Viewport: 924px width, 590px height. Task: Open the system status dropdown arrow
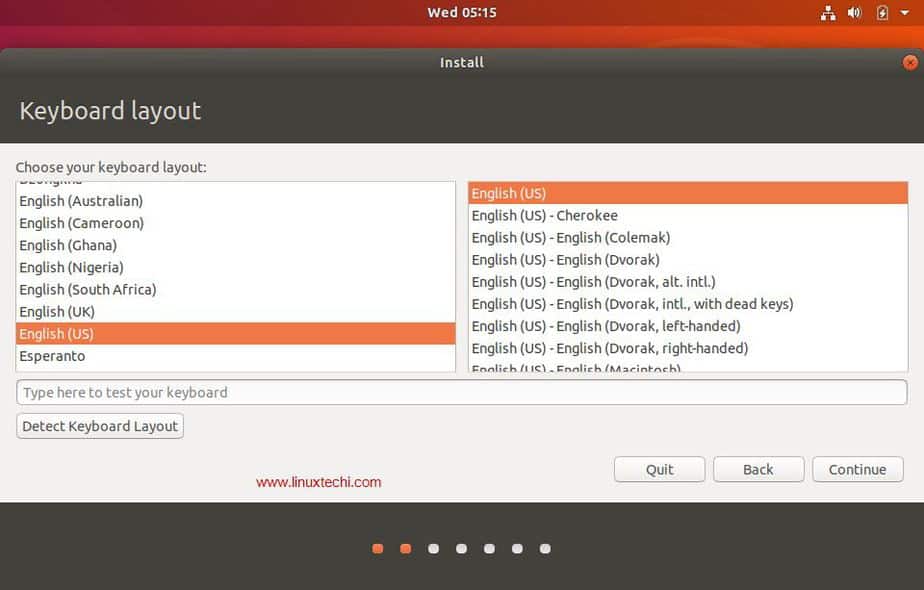(903, 13)
